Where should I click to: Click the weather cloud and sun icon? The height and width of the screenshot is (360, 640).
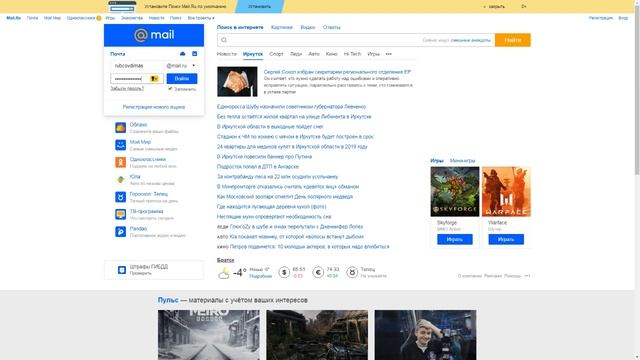[224, 273]
